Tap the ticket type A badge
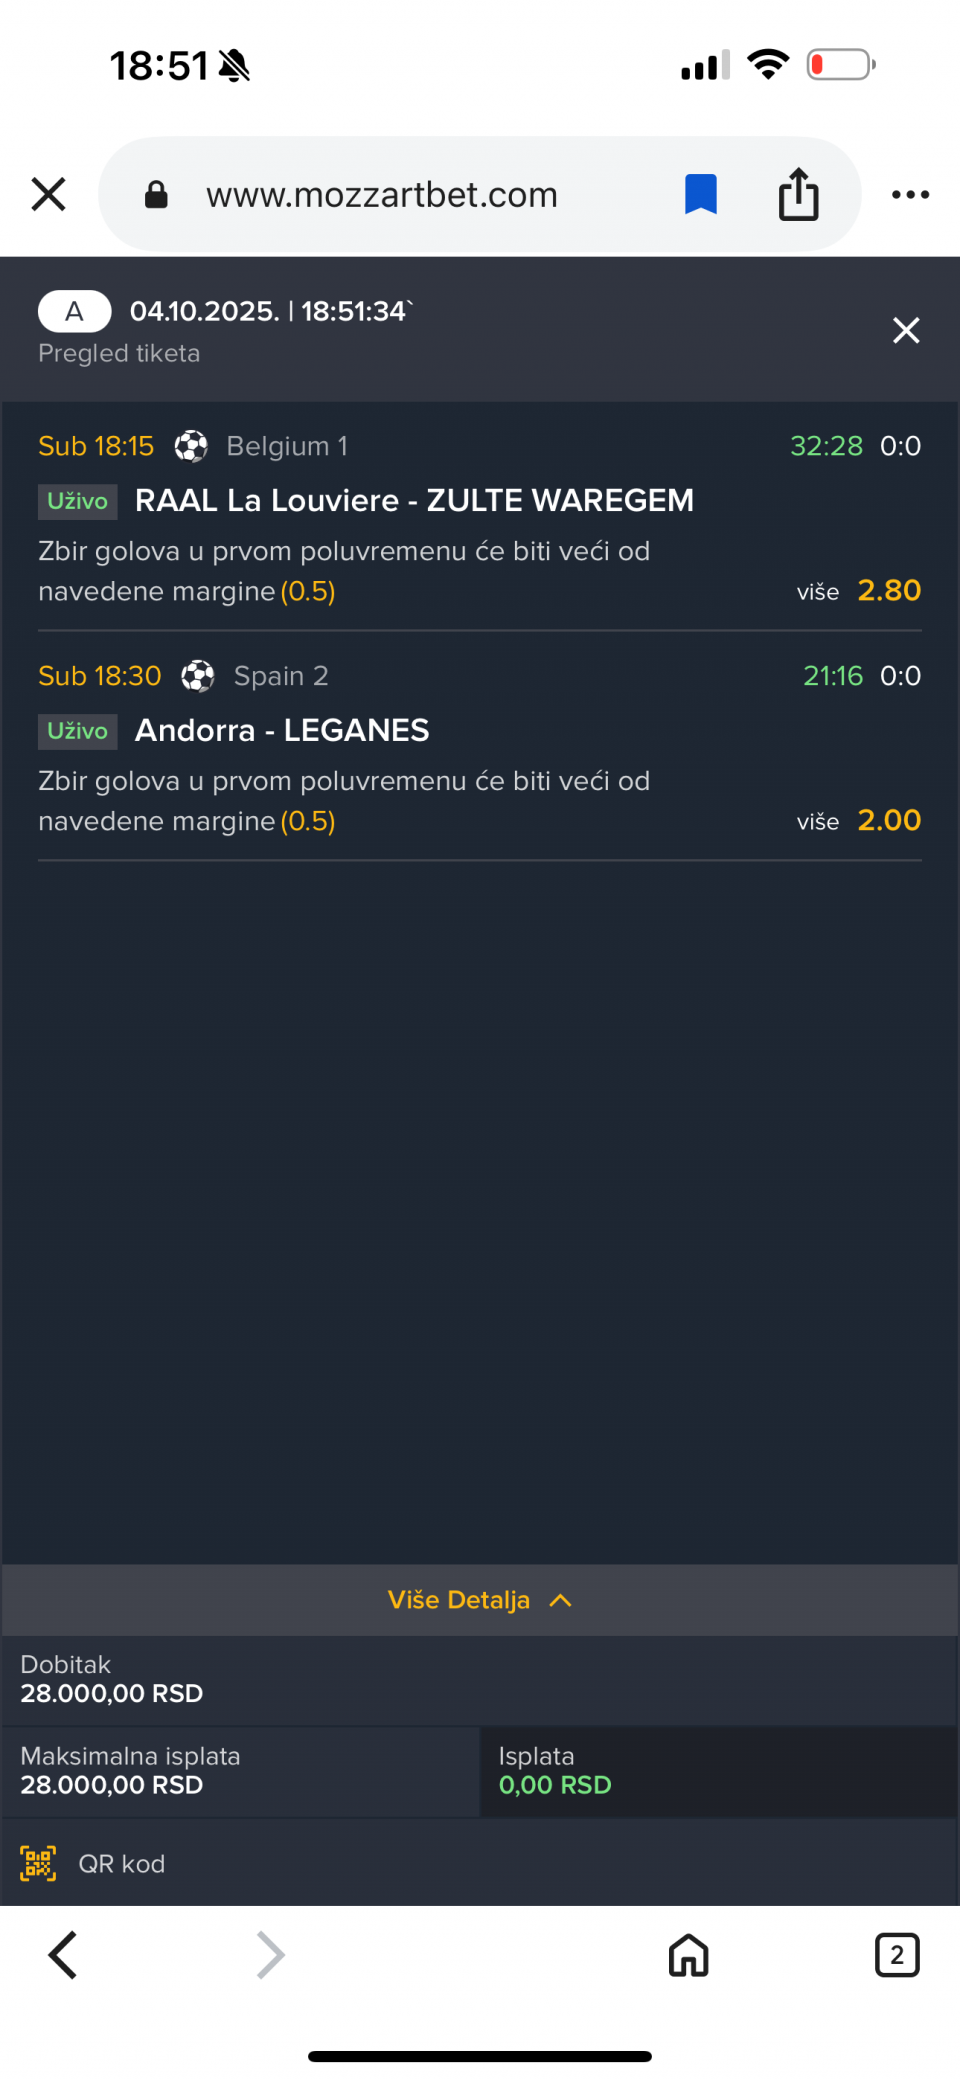The height and width of the screenshot is (2080, 960). [x=74, y=311]
